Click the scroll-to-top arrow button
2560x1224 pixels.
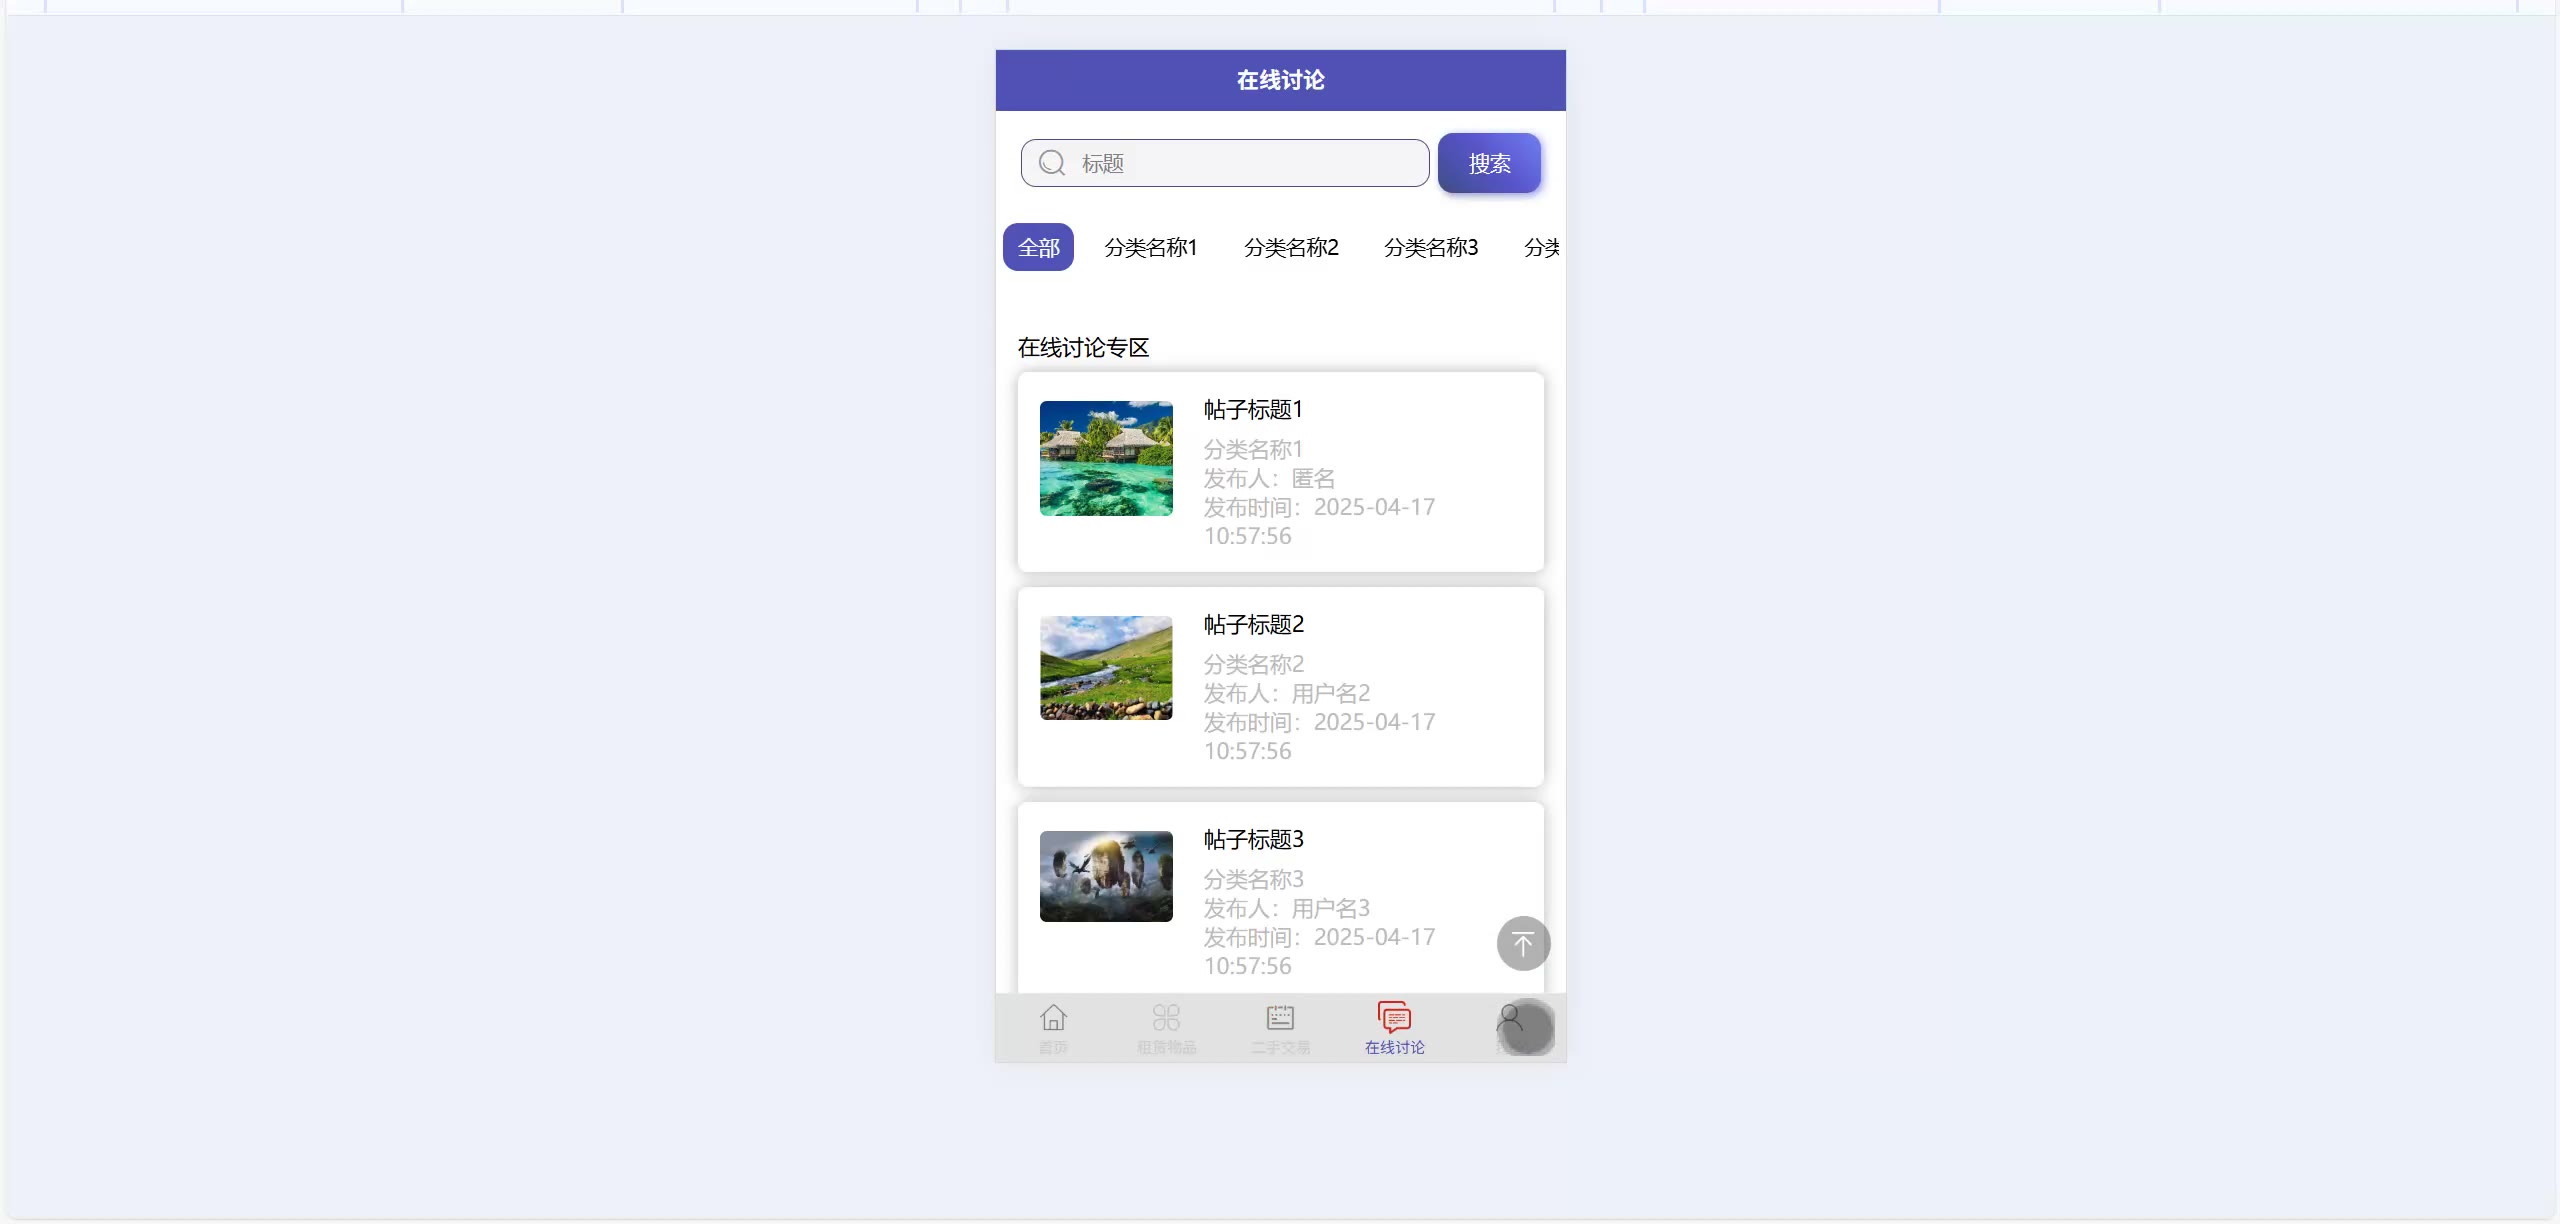(1523, 943)
